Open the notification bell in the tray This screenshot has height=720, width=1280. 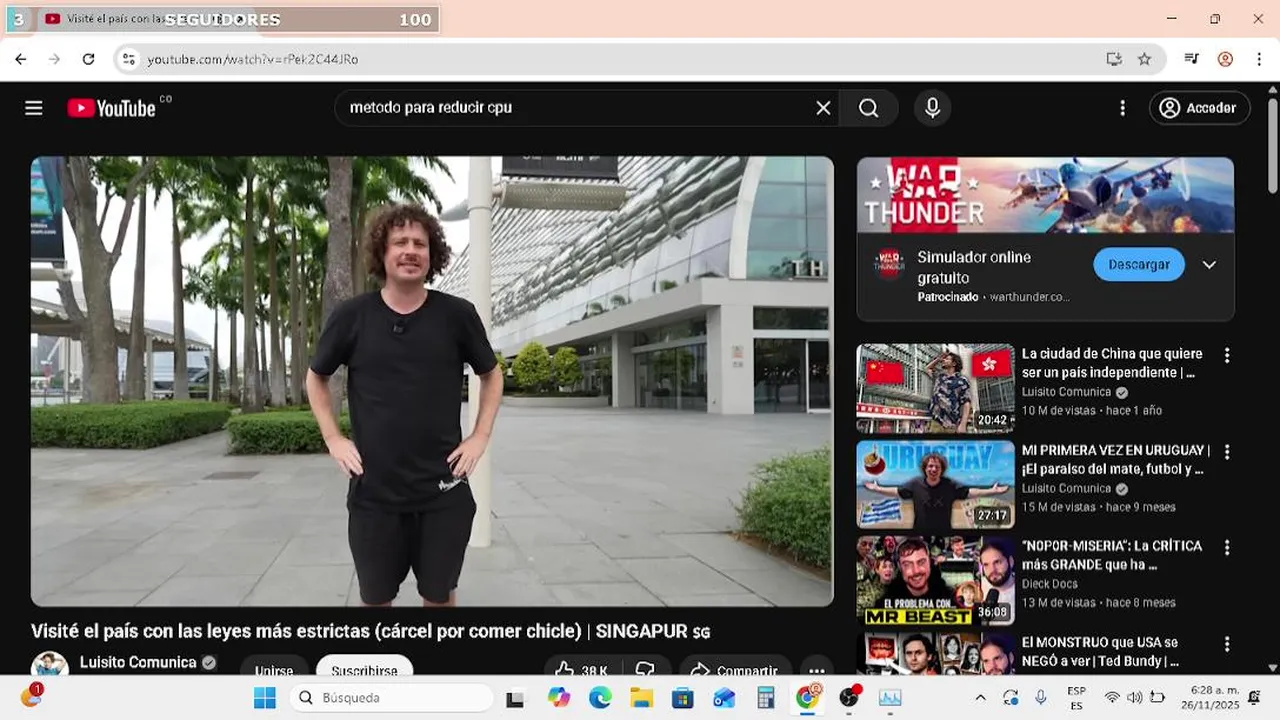(1254, 698)
